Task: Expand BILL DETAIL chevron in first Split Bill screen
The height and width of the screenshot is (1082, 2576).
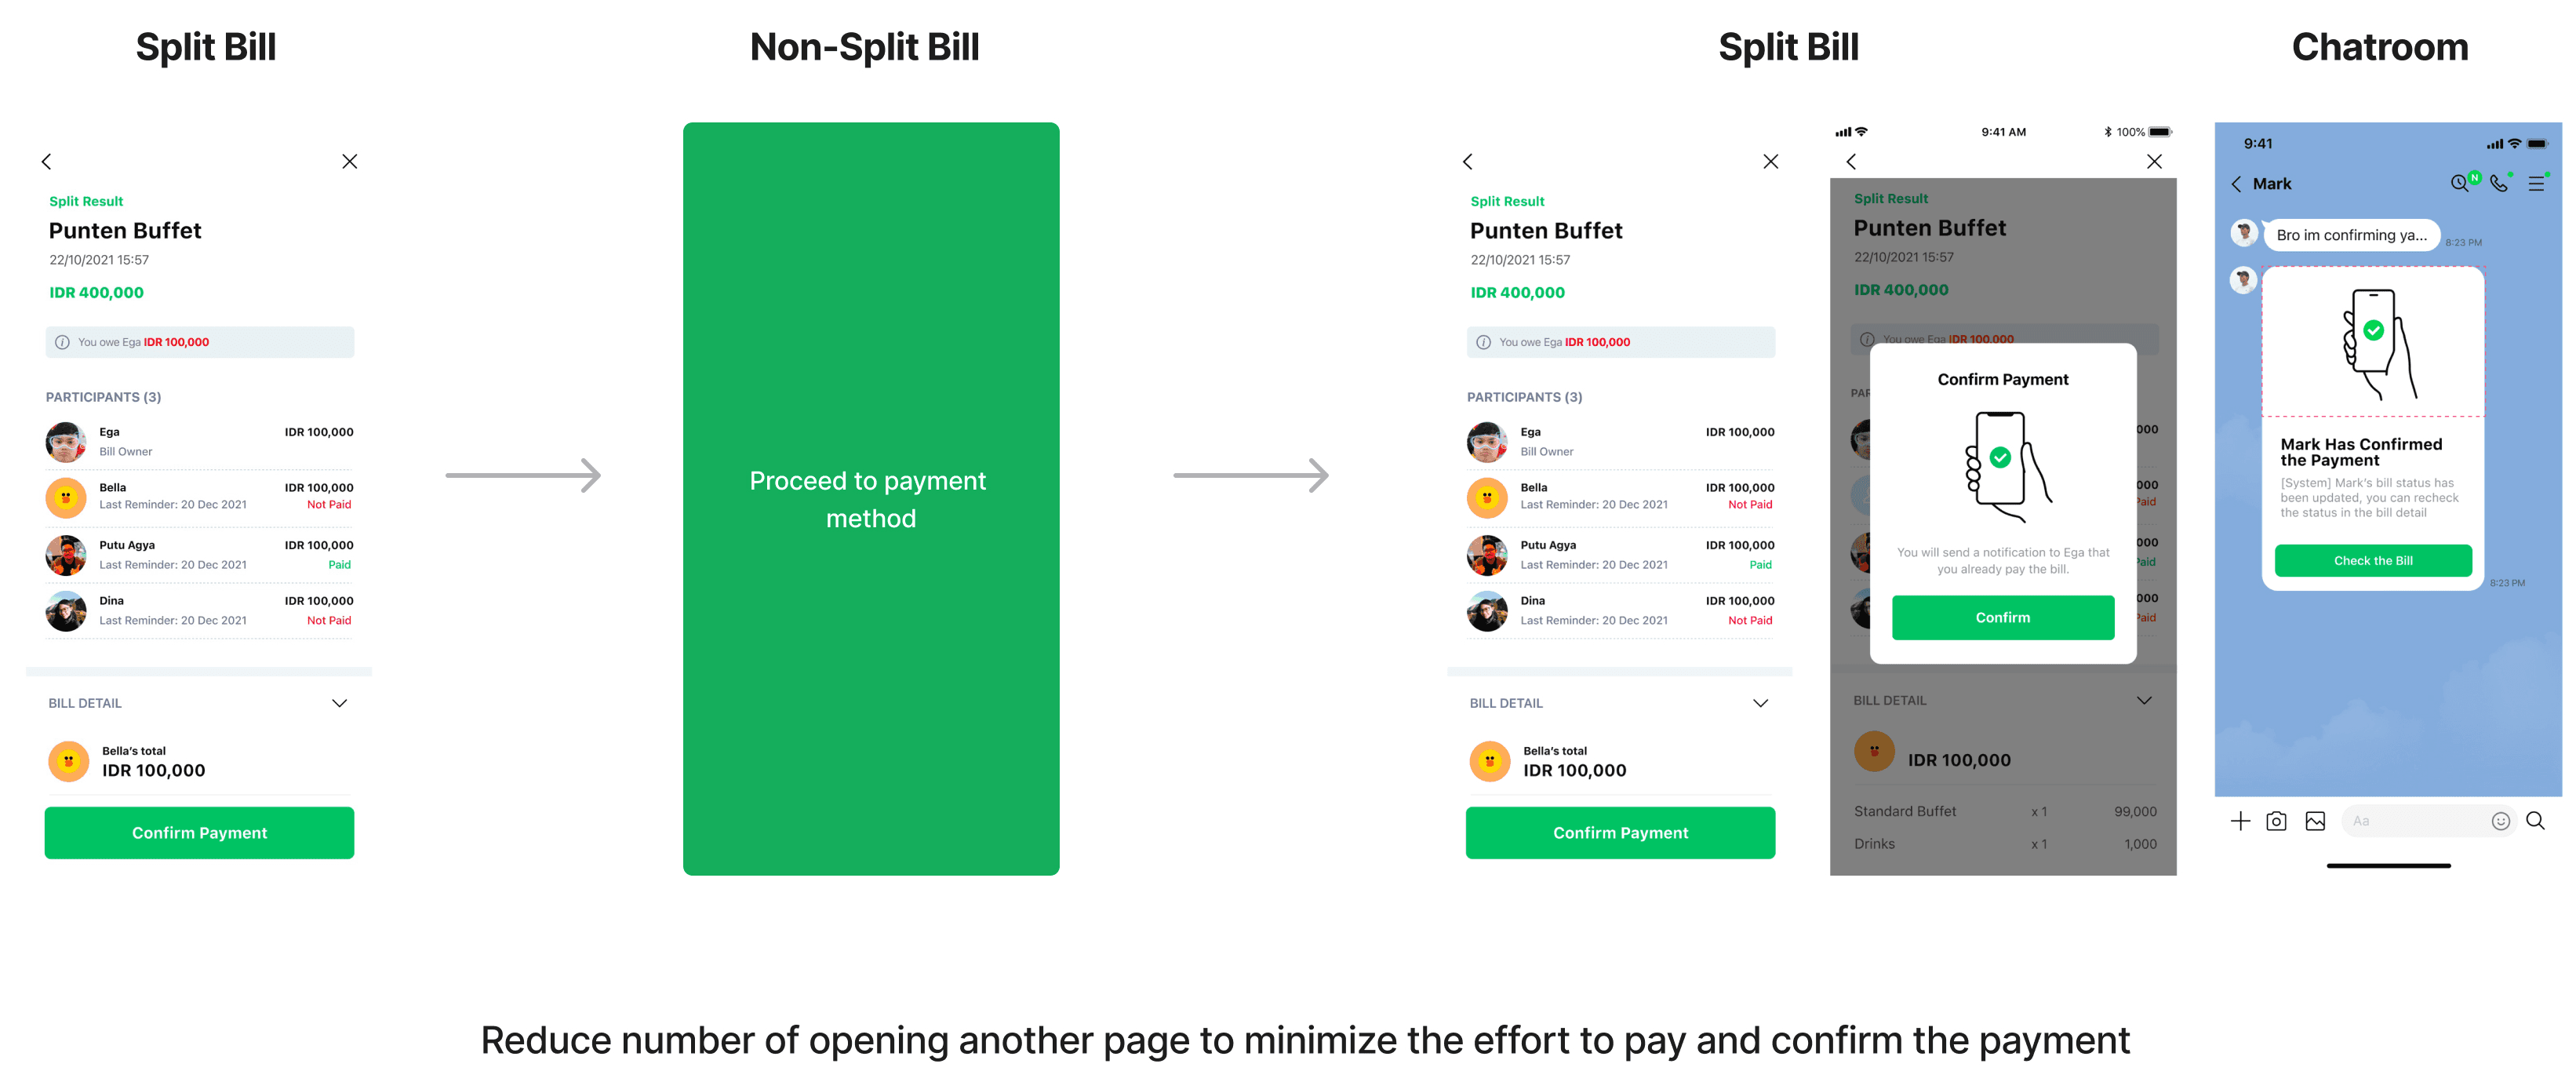Action: click(339, 703)
